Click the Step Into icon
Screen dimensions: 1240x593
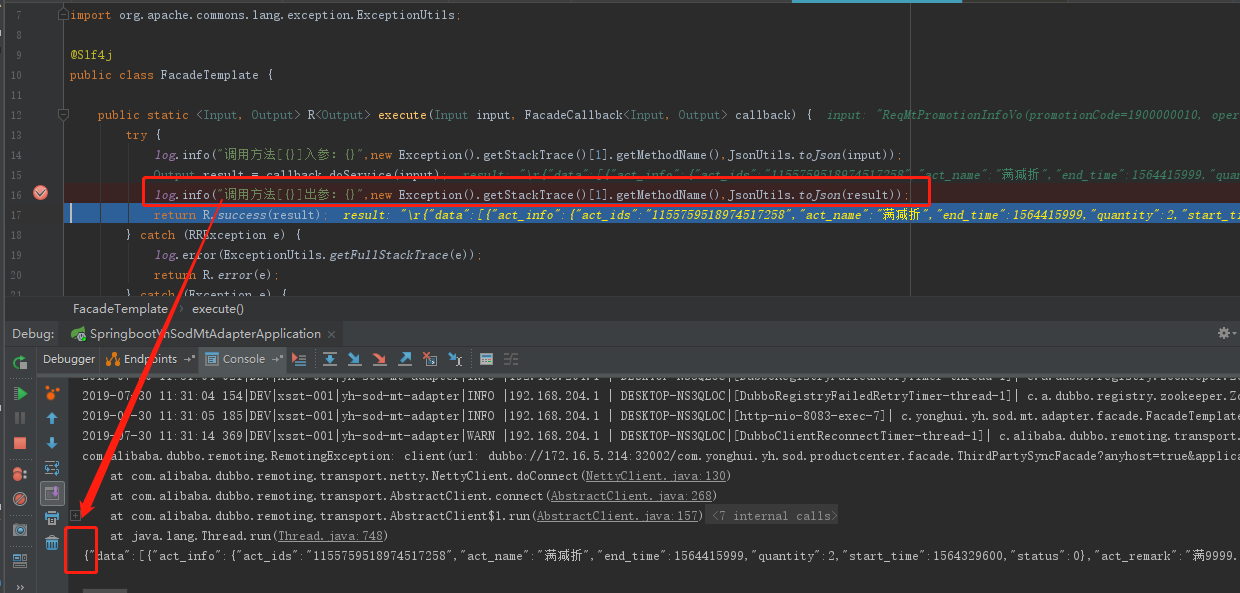tap(355, 359)
